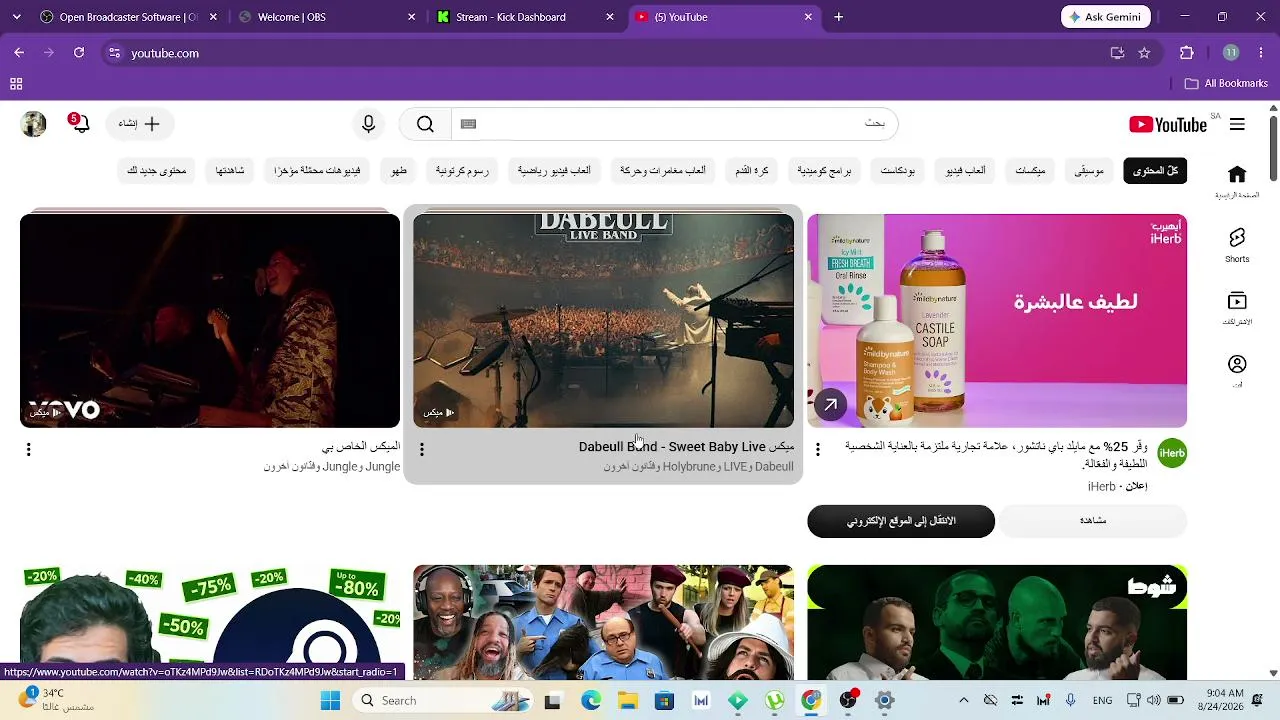Screen dimensions: 1280x720
Task: Click the external link arrow on iHerb ad
Action: [x=830, y=405]
